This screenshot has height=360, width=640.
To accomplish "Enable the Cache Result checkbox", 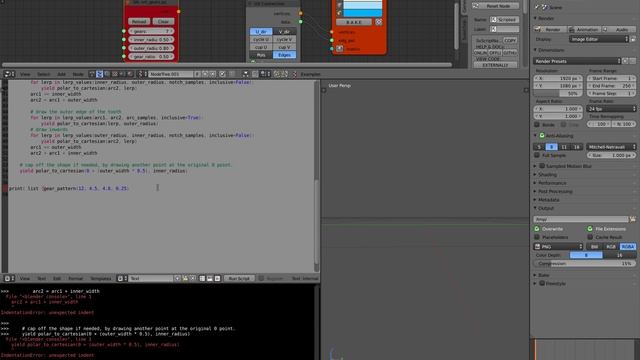I will pyautogui.click(x=590, y=237).
